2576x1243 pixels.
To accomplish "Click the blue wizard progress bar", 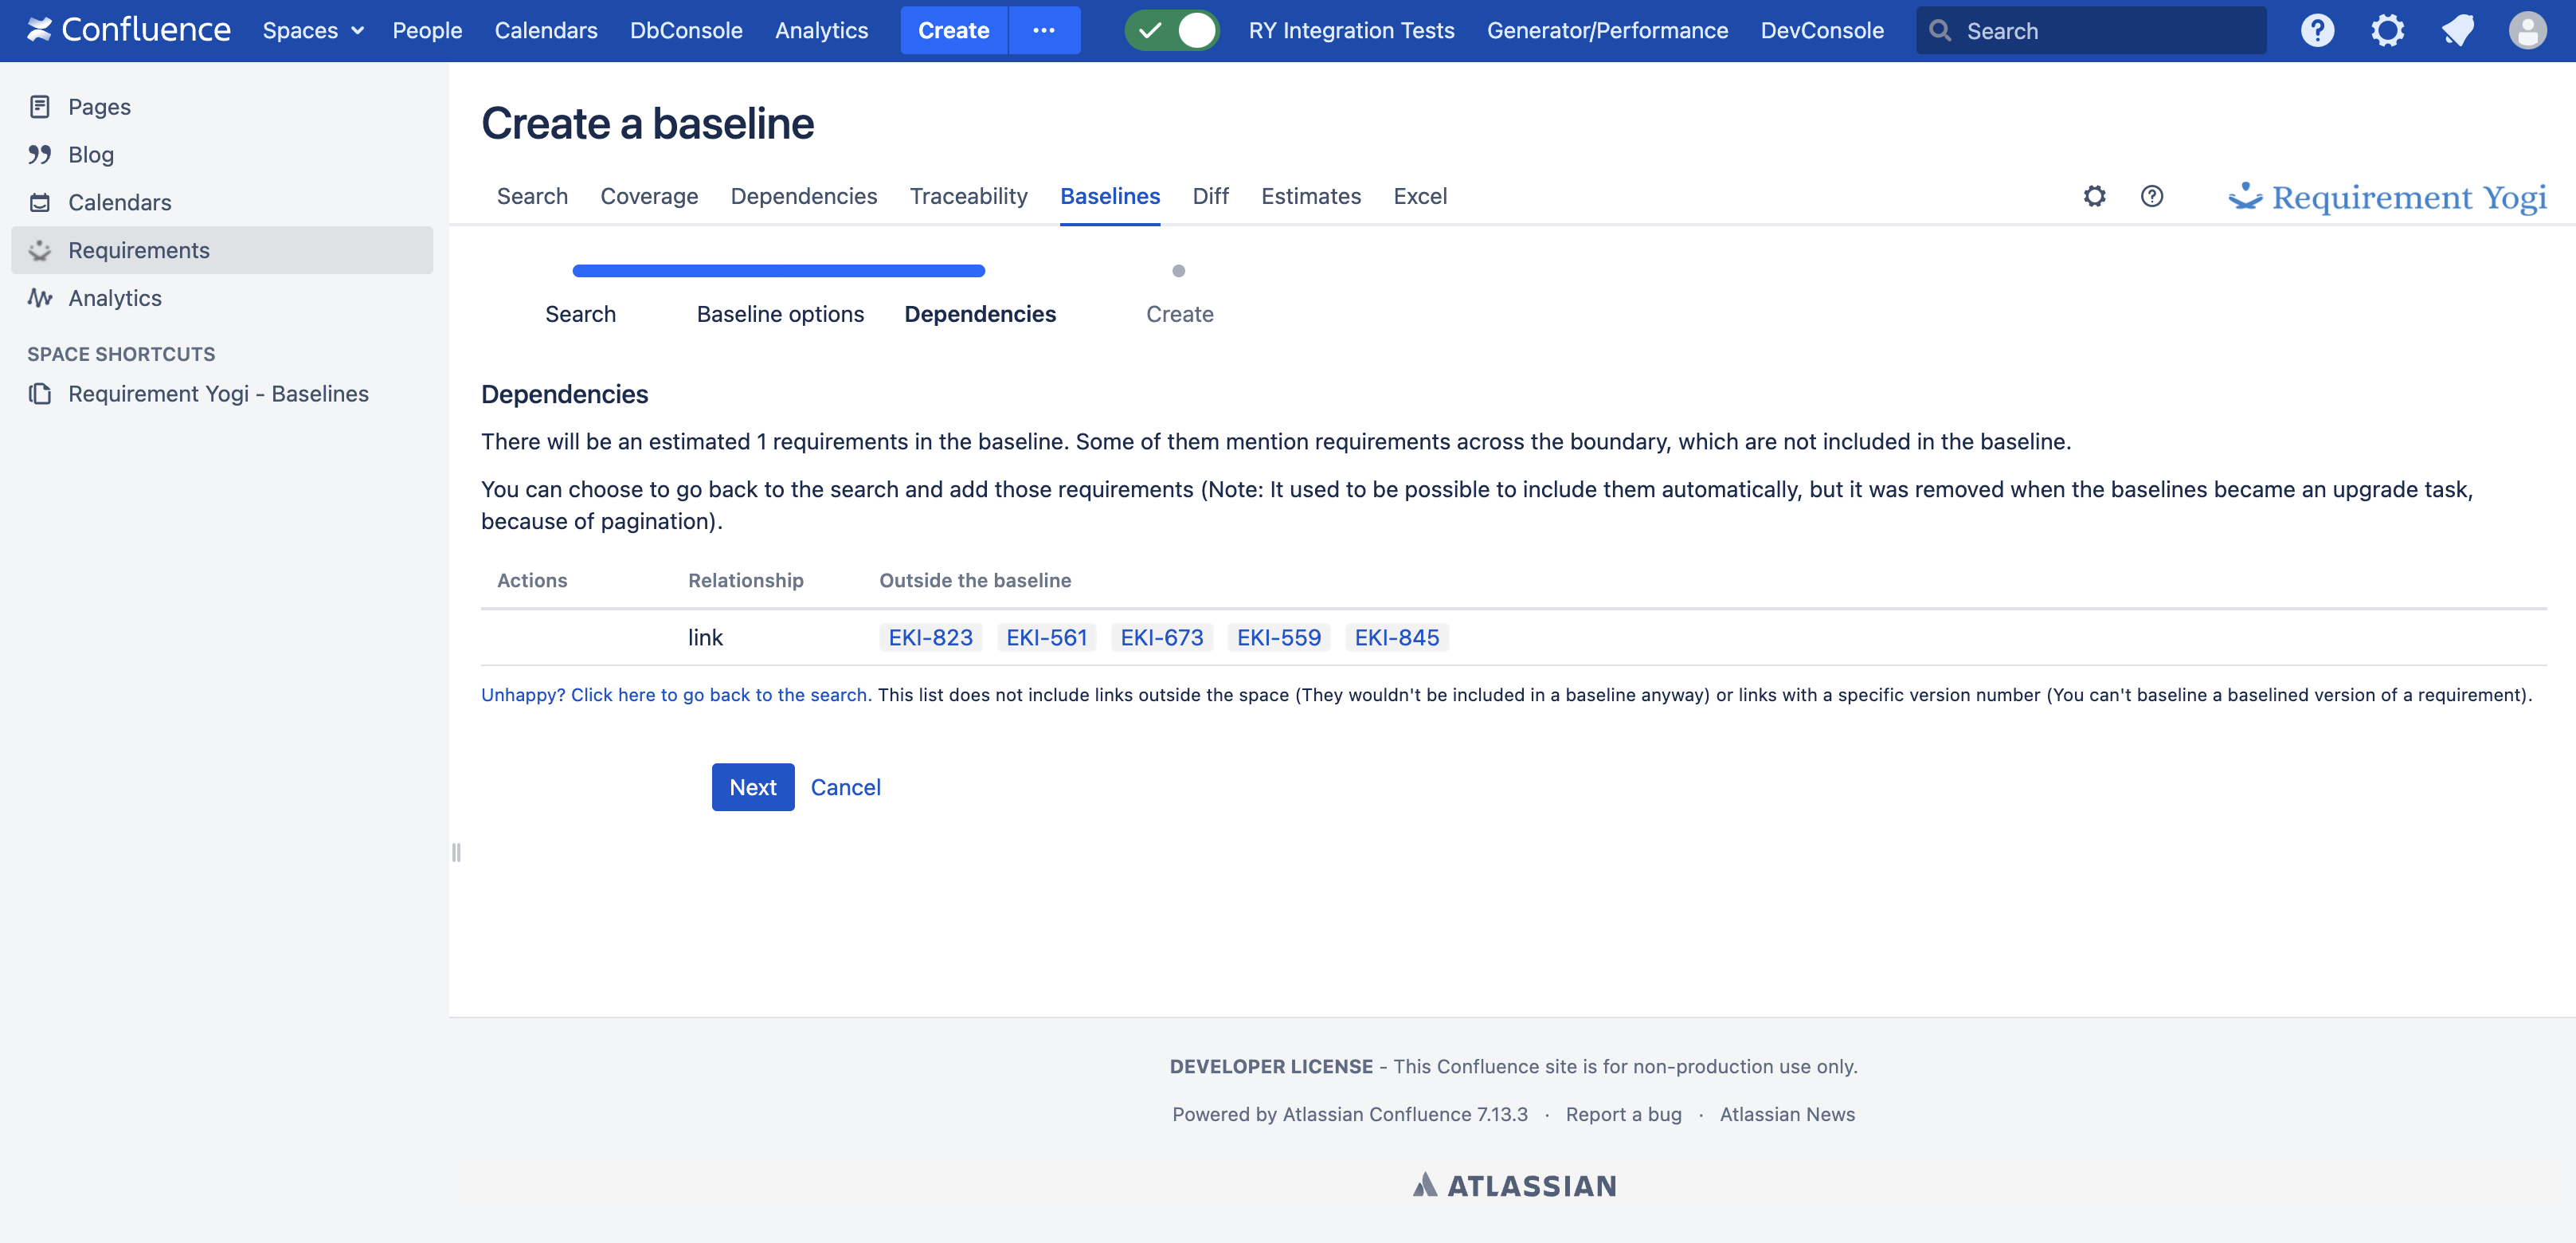I will coord(778,271).
